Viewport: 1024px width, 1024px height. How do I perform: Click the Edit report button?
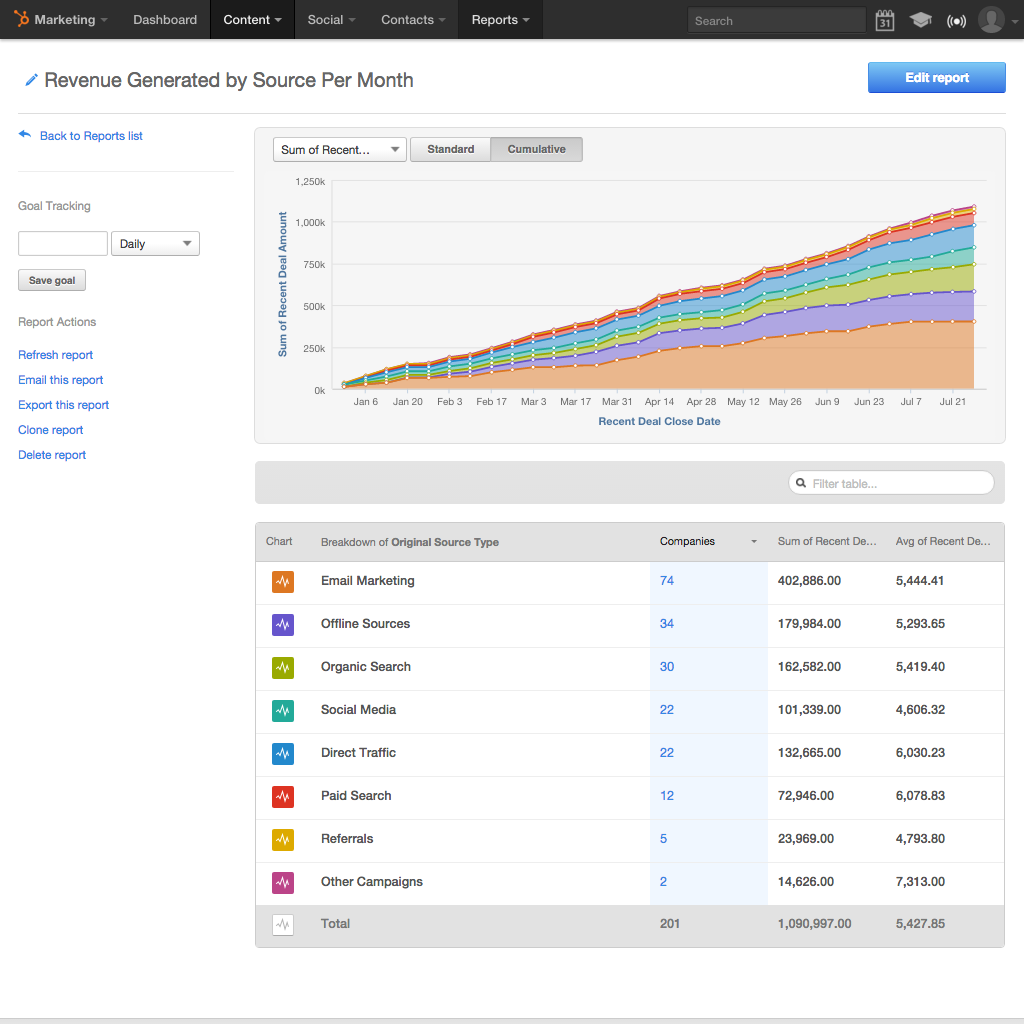click(936, 78)
